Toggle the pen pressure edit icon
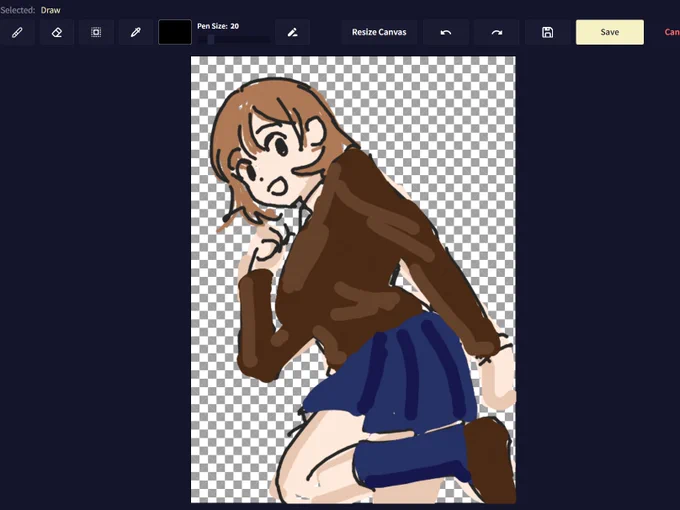 pyautogui.click(x=293, y=32)
